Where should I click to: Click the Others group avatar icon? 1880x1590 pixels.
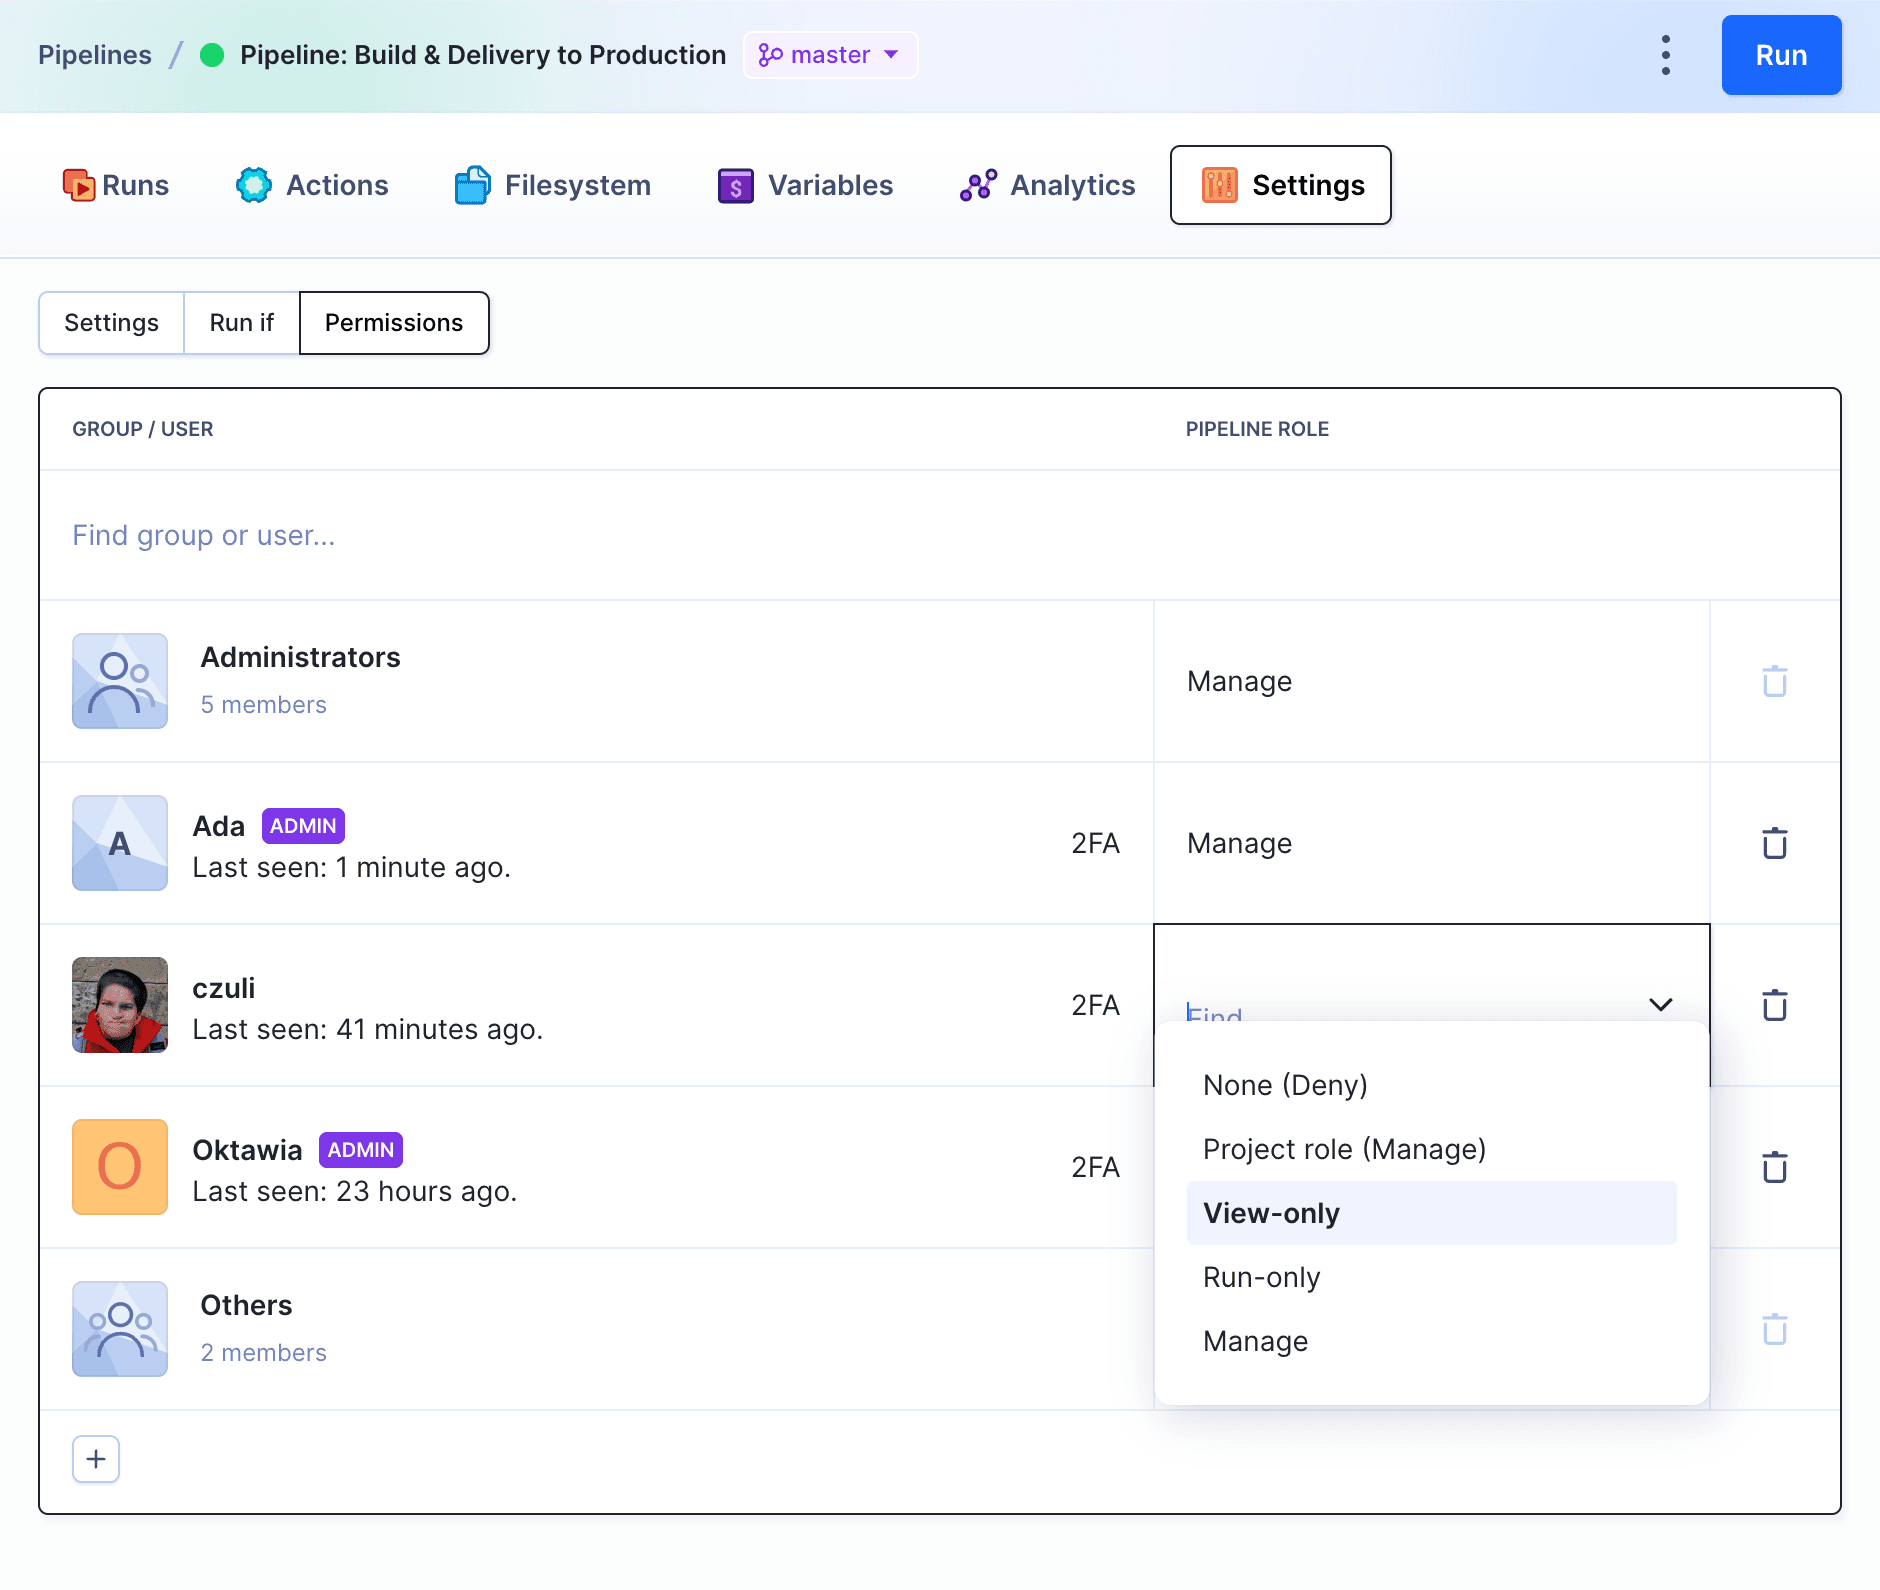coord(120,1329)
